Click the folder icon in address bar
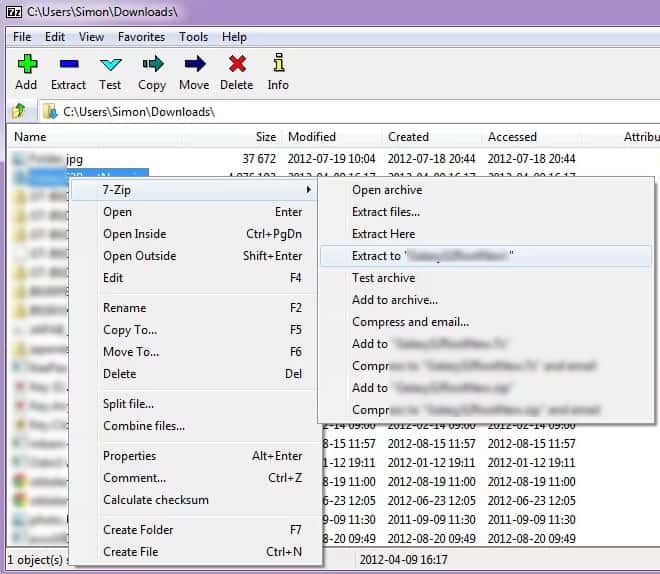This screenshot has width=660, height=574. 50,112
